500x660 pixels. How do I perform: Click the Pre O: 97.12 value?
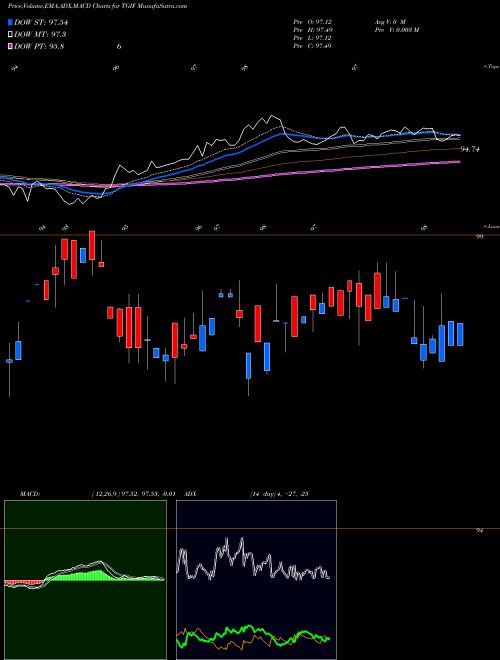pyautogui.click(x=312, y=21)
